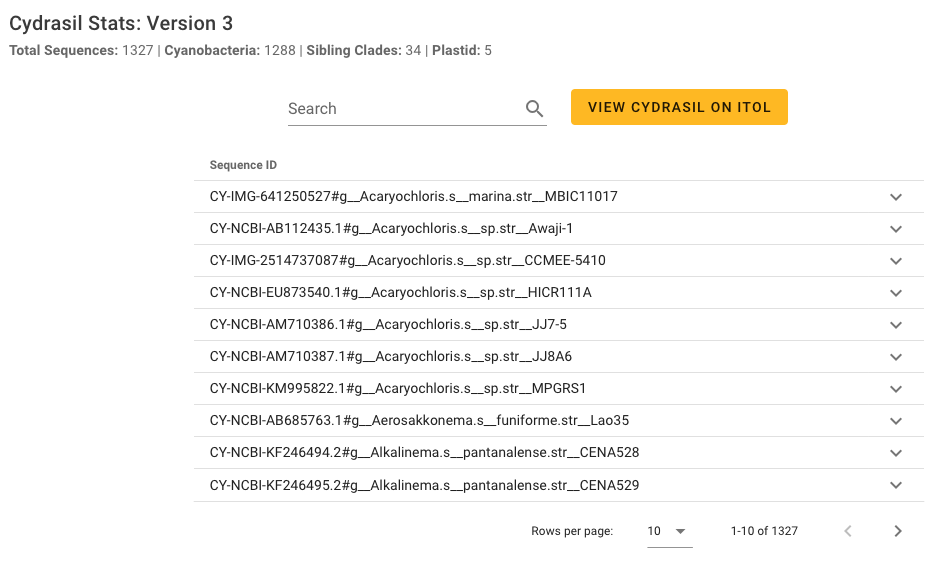
Task: Open View Cydrasil on iTOL button
Action: 679,107
